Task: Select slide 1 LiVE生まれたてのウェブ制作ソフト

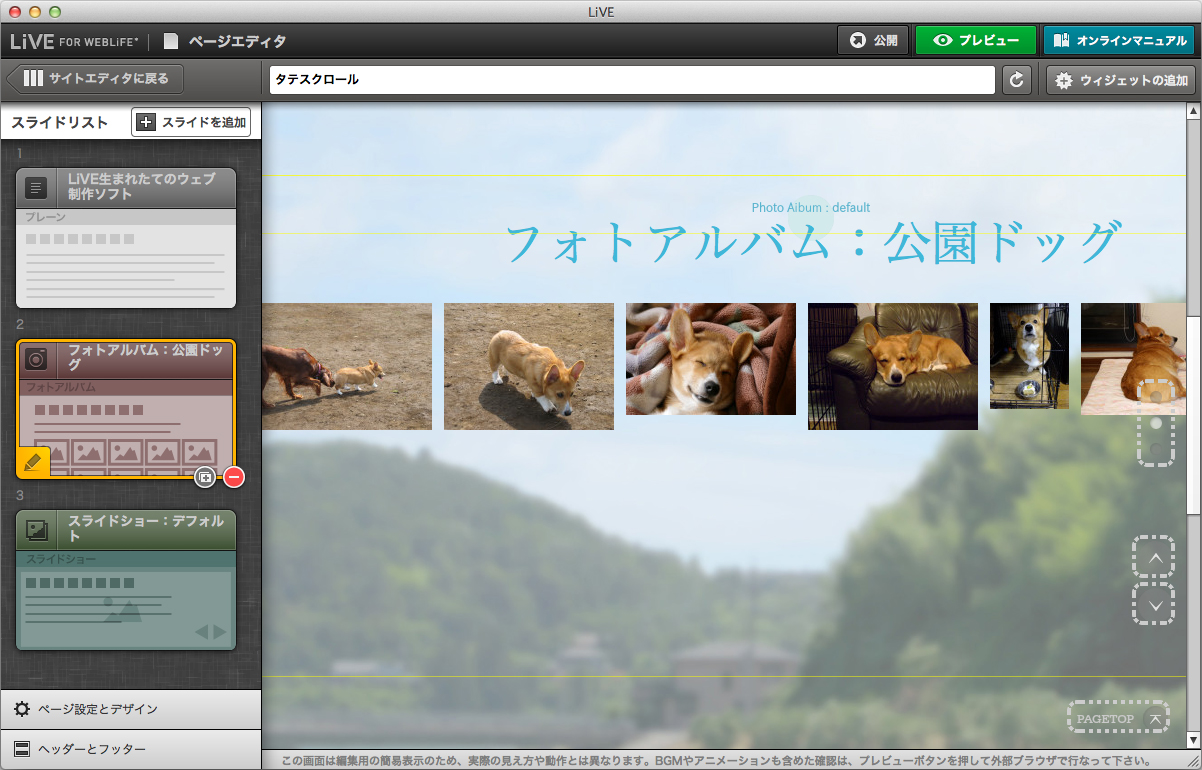Action: pos(126,238)
